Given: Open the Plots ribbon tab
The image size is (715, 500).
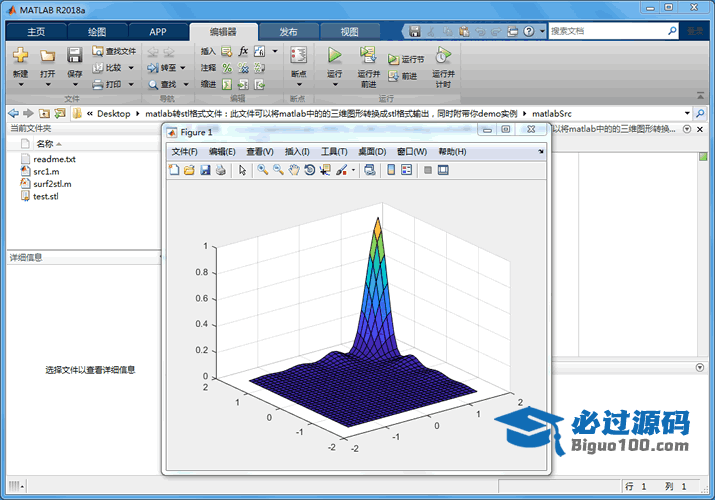Looking at the screenshot, I should tap(97, 31).
